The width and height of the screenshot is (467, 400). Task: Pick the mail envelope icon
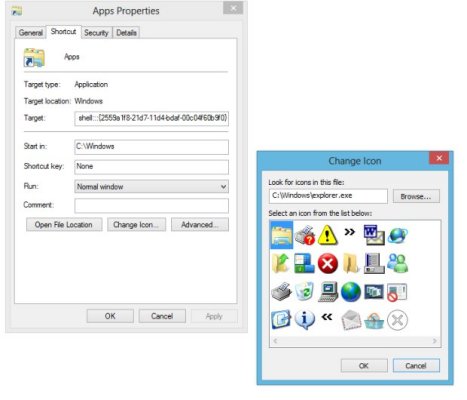(351, 320)
